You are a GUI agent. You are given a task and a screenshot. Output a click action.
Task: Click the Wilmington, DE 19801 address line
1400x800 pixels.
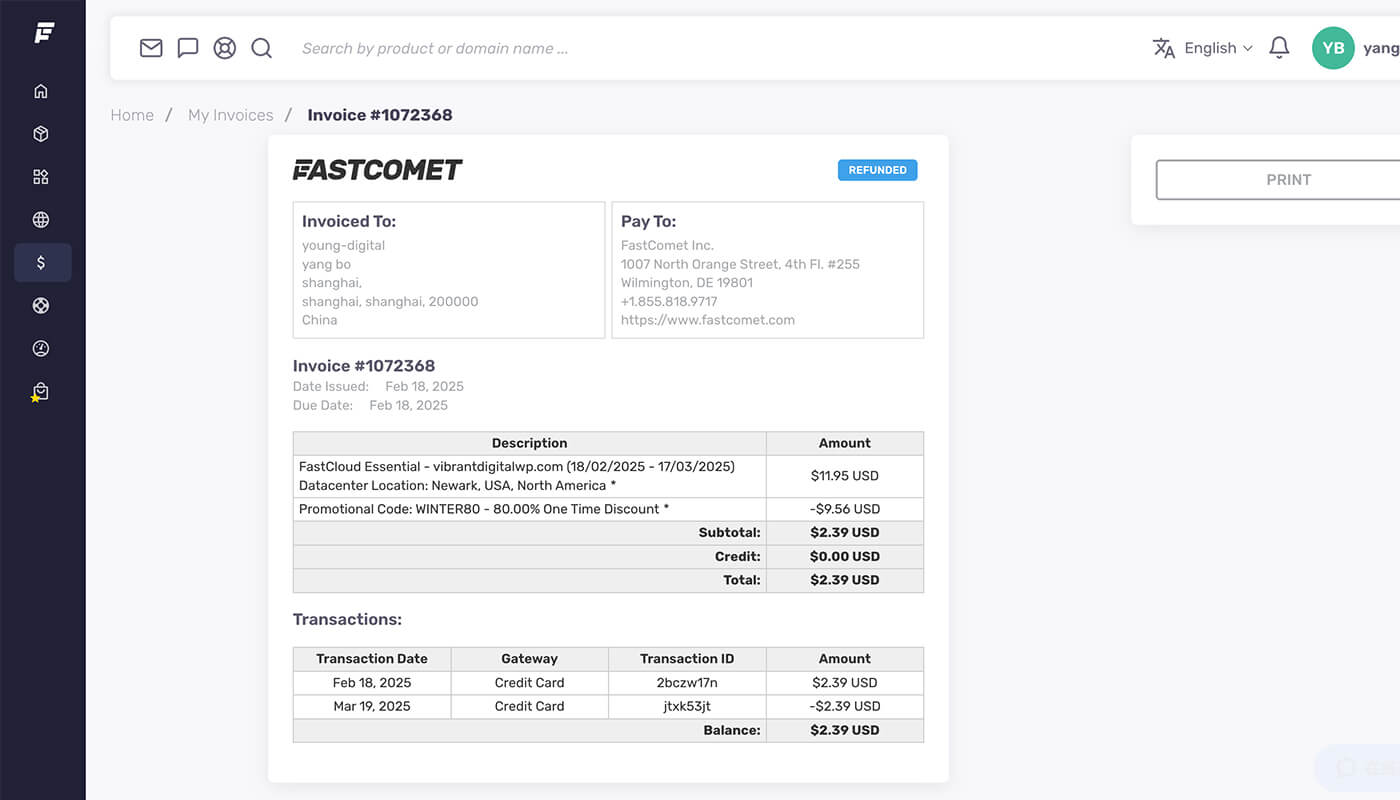coord(687,283)
